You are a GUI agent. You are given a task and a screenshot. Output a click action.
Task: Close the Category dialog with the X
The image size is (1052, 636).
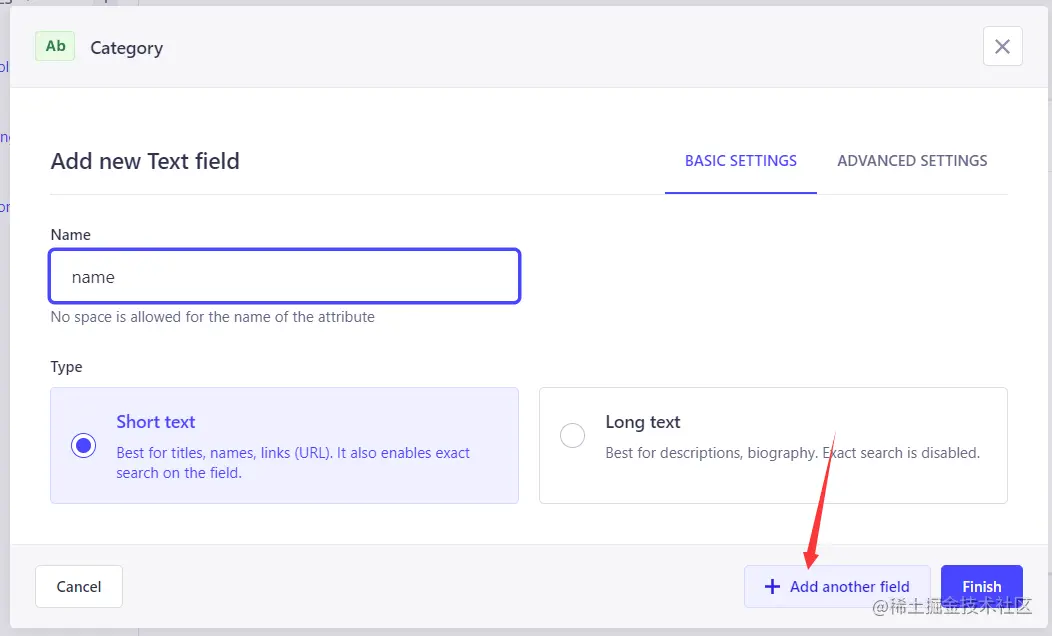coord(1002,46)
